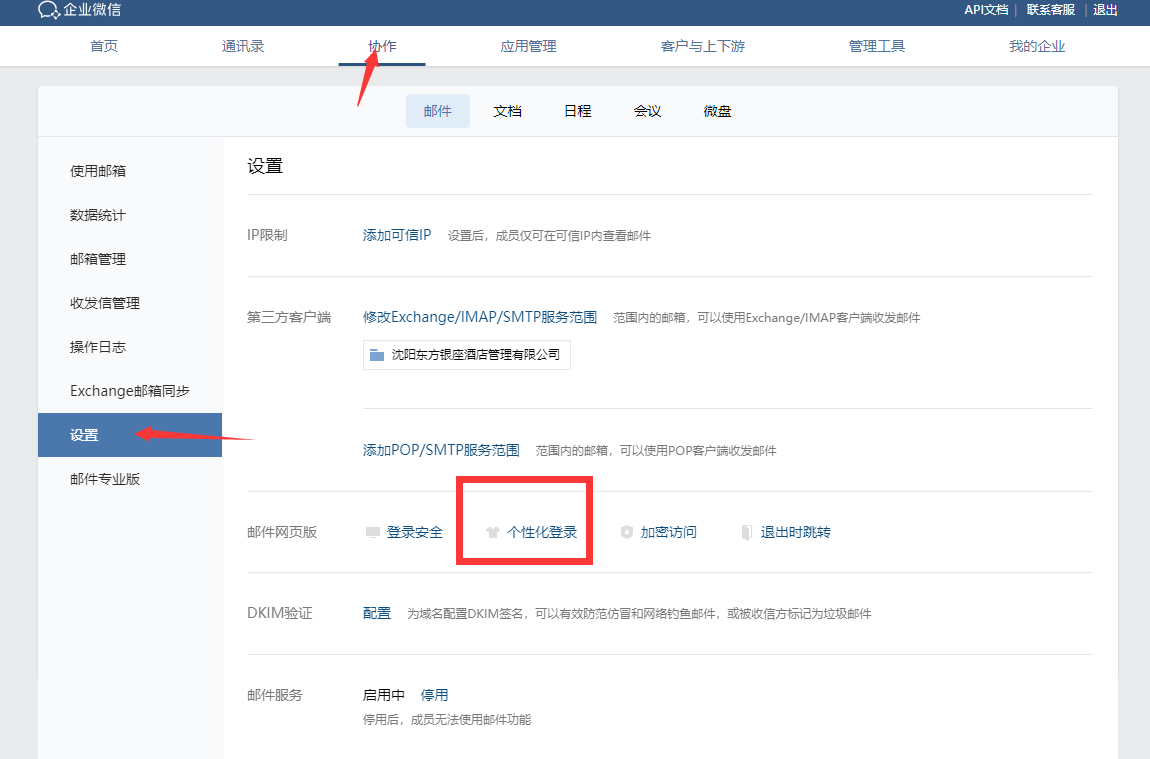Open 收发信管理 in the sidebar
This screenshot has height=759, width=1150.
(130, 303)
